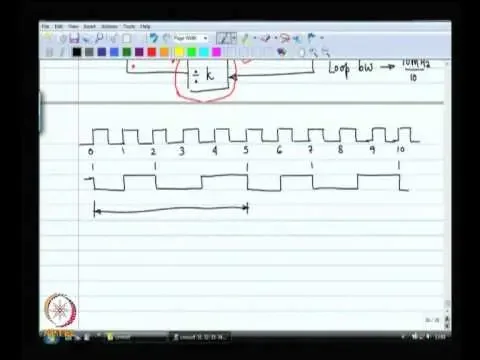Pick the bright green color swatch
The height and width of the screenshot is (360, 480).
pyautogui.click(x=191, y=52)
